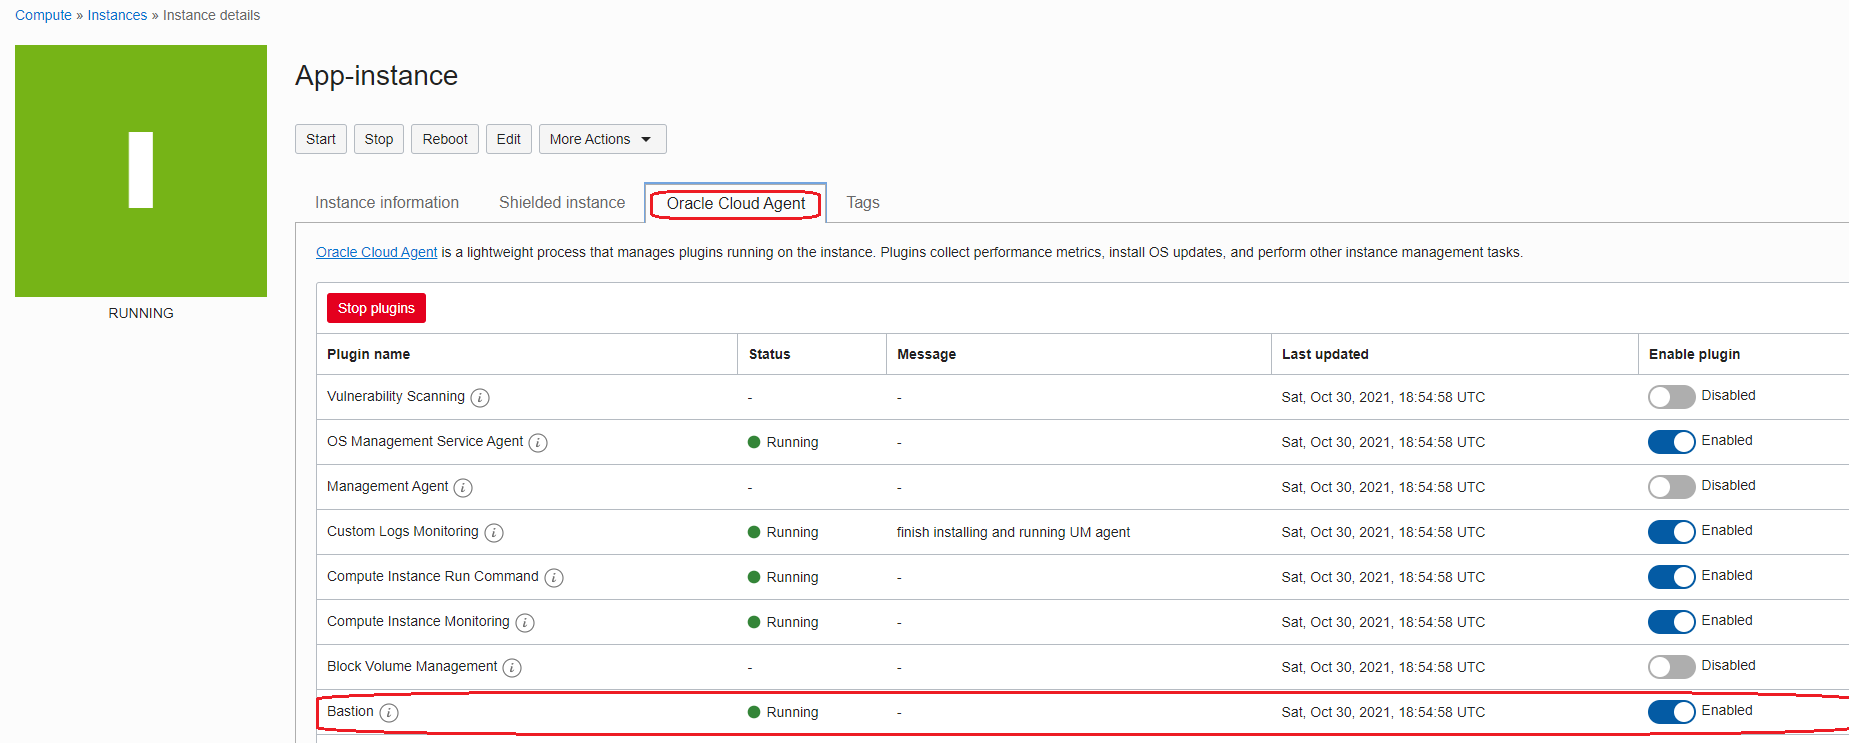Click info icon next to Vulnerability Scanning
Viewport: 1849px width, 743px height.
point(480,398)
